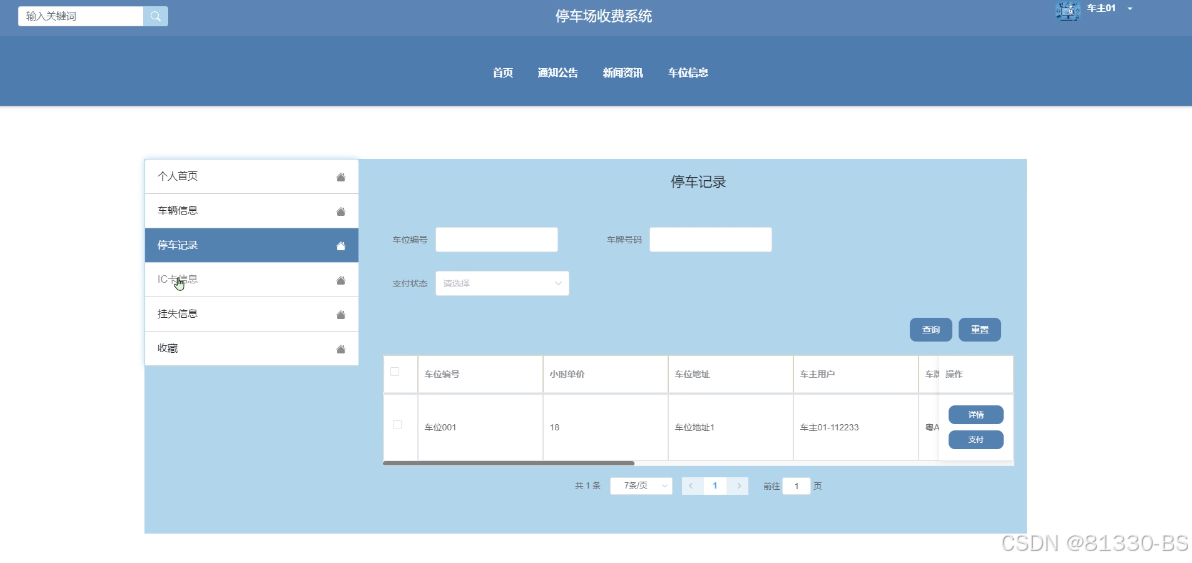Click the 车位编号 column header
The image size is (1192, 563).
[x=480, y=375]
